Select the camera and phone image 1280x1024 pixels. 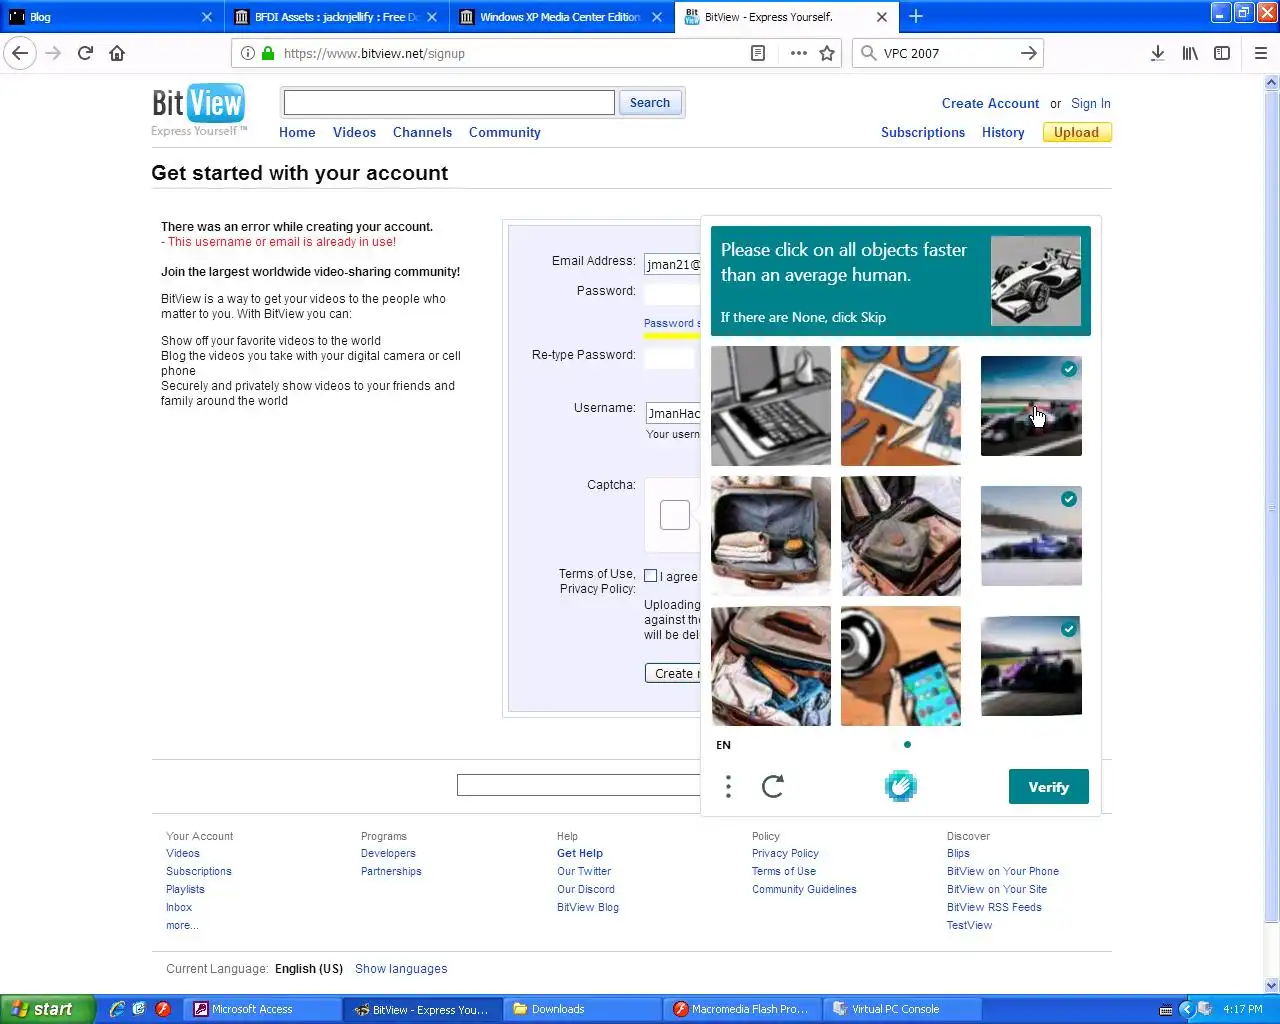(901, 666)
